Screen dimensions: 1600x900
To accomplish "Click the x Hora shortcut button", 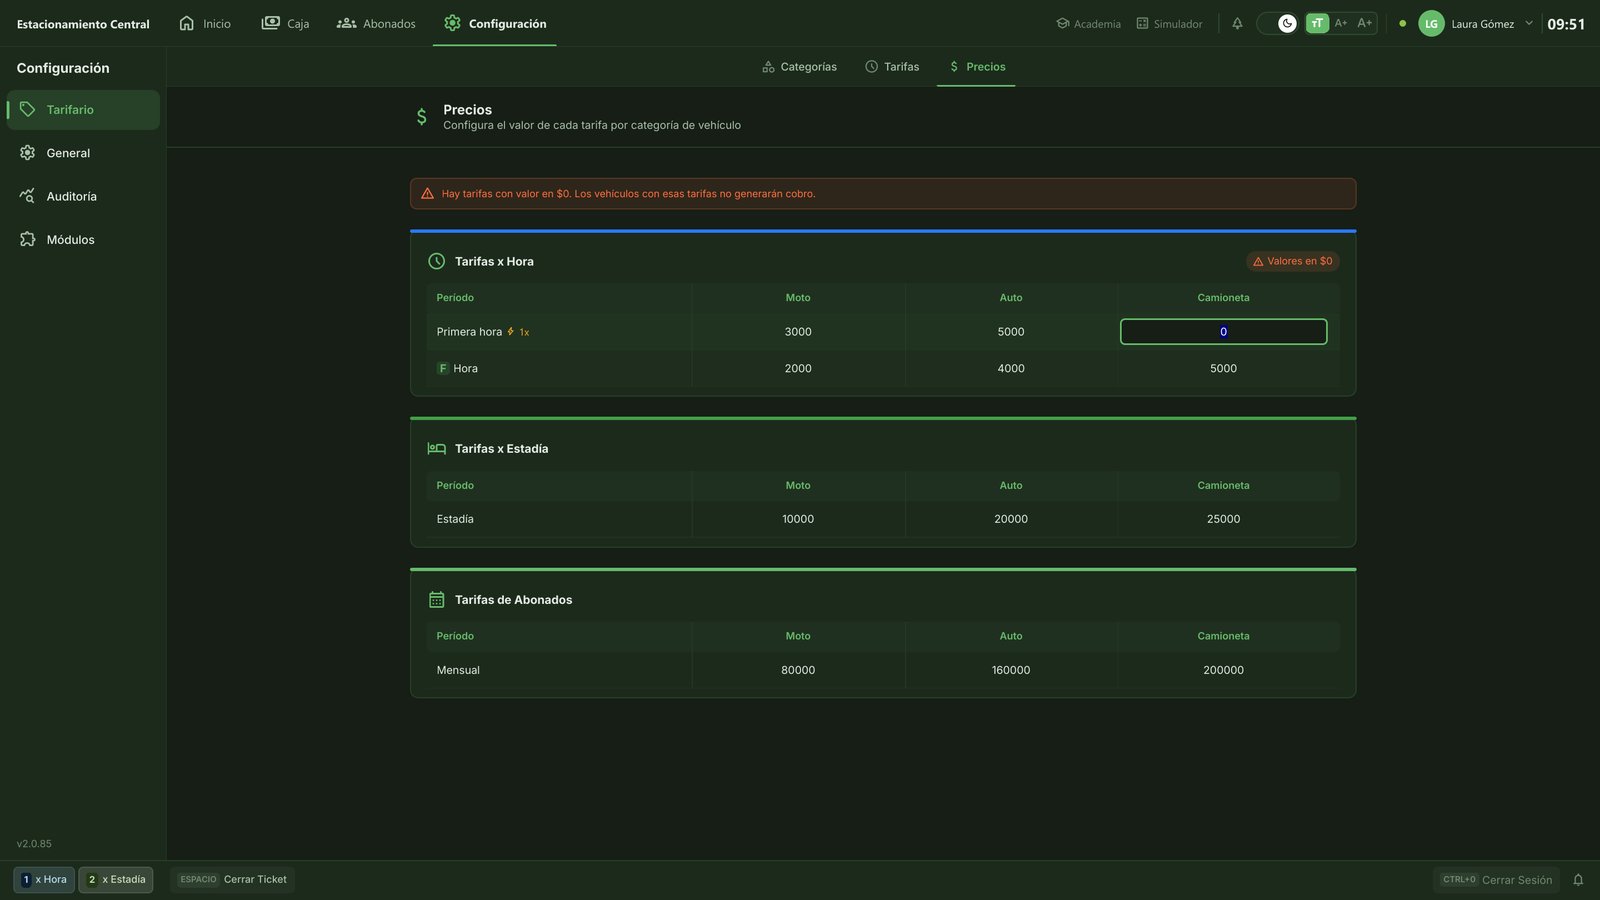I will (44, 880).
